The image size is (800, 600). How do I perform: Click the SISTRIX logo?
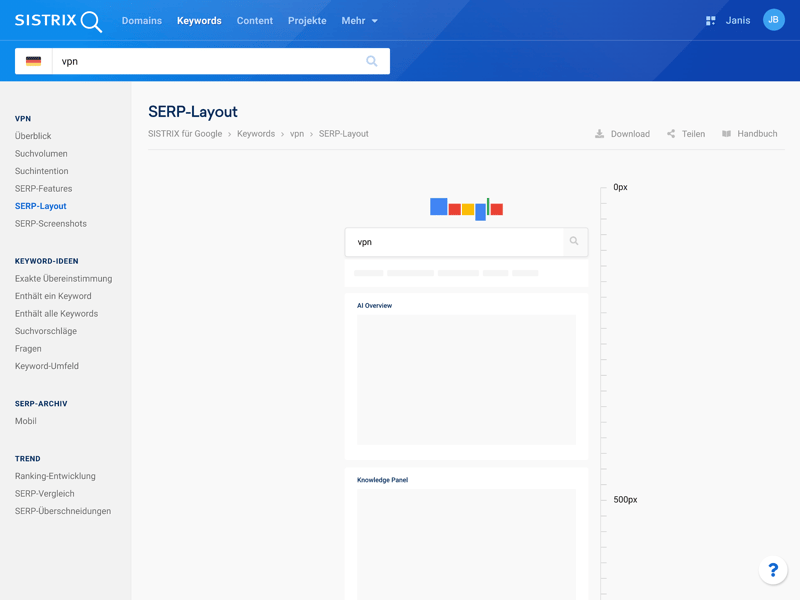(58, 21)
